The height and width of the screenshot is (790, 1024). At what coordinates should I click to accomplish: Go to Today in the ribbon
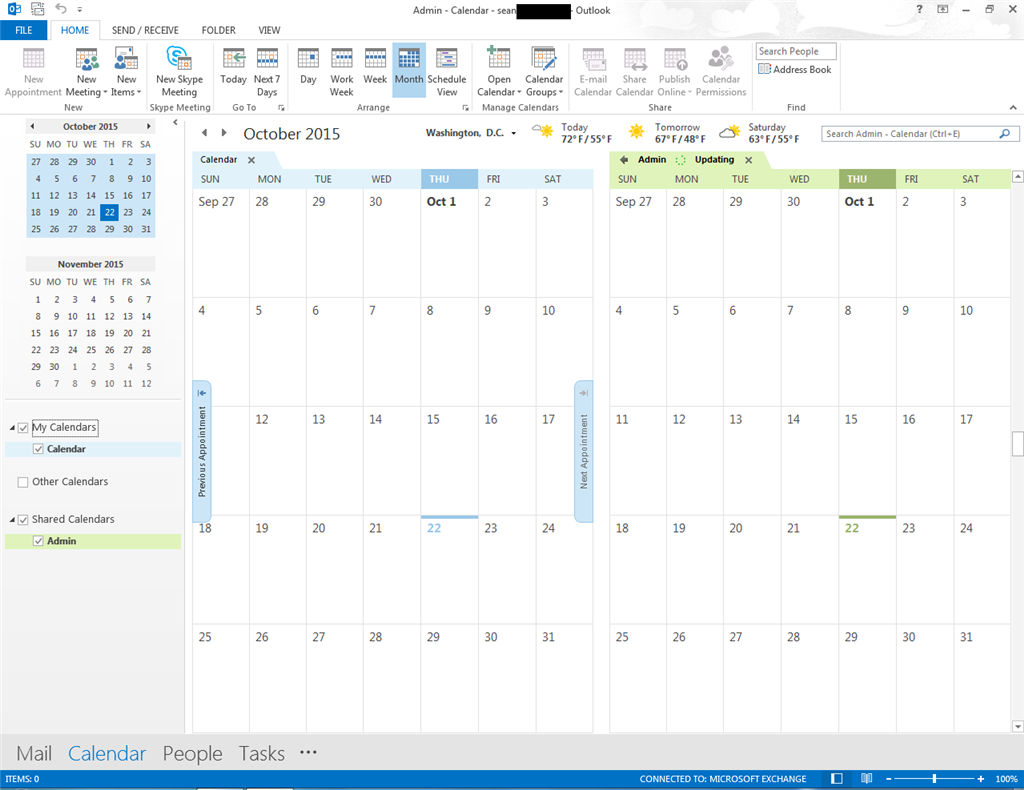point(233,67)
